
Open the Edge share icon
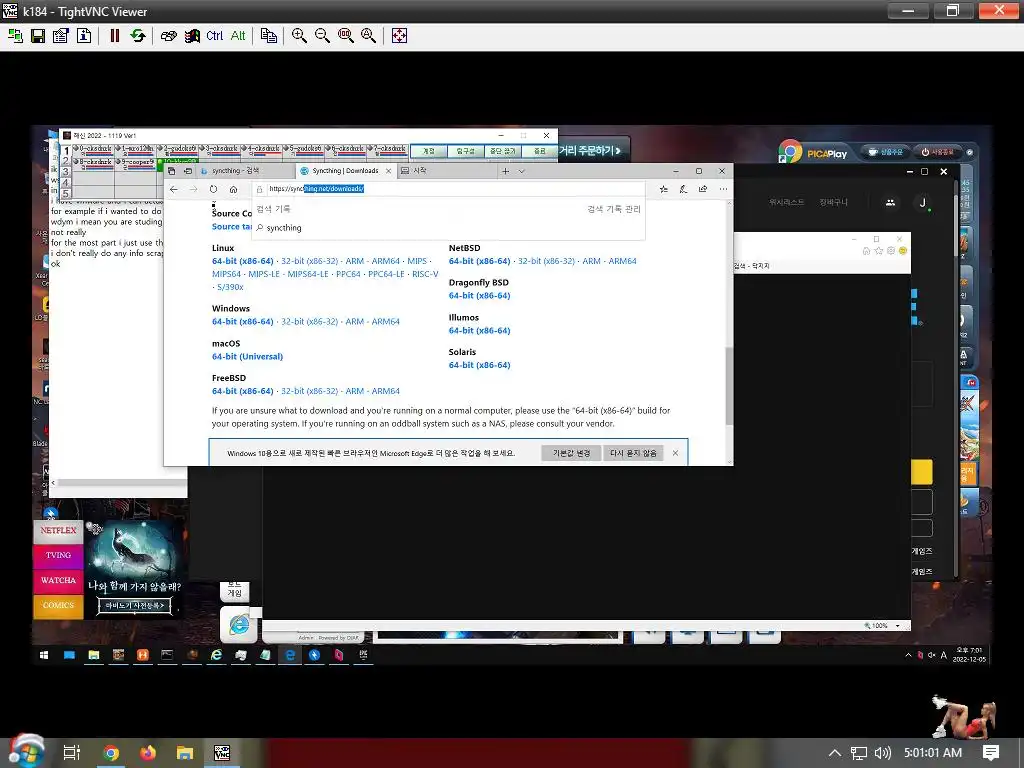pos(703,189)
